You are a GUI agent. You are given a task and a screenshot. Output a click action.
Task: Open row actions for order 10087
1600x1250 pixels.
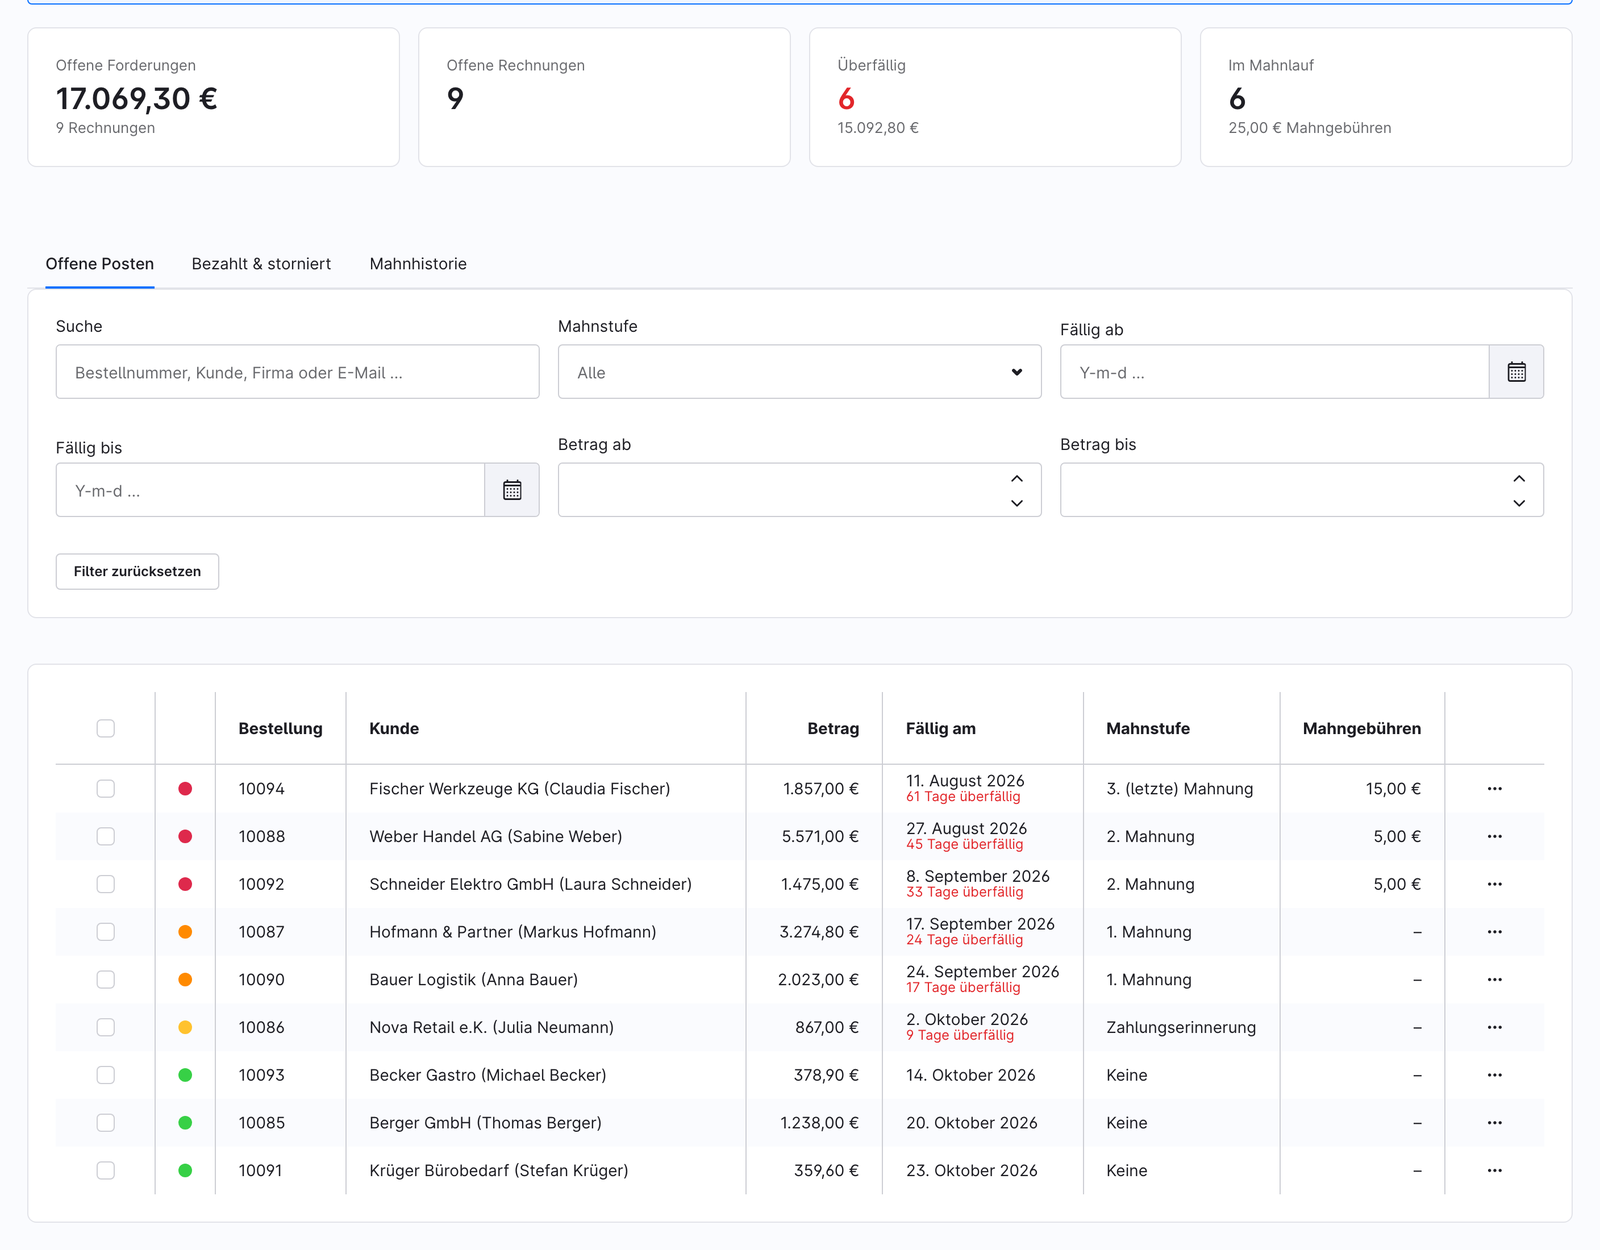pyautogui.click(x=1494, y=932)
